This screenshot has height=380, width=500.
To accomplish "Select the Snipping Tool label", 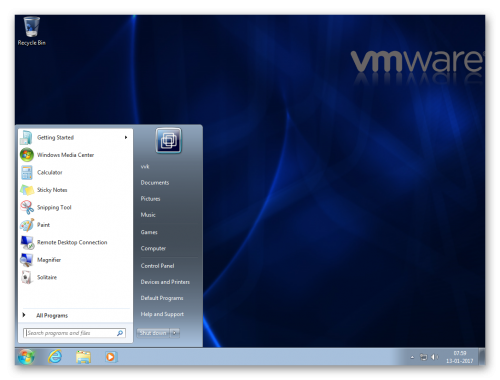I will 54,207.
